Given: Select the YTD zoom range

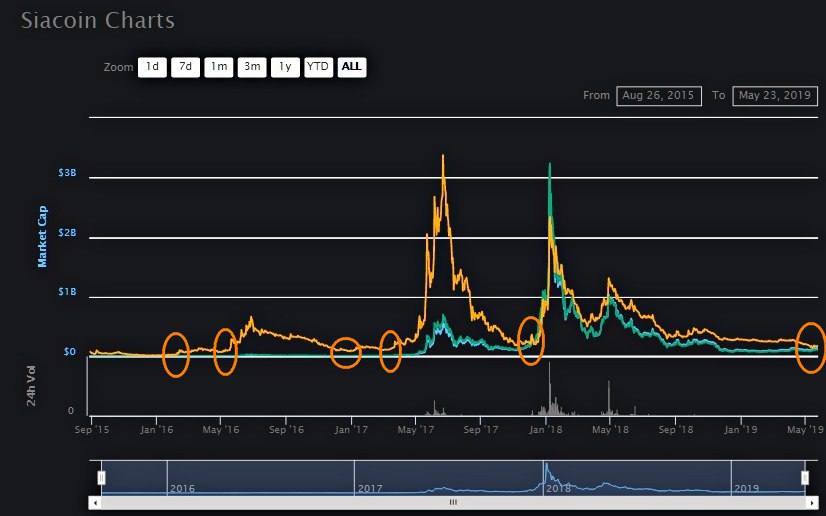Looking at the screenshot, I should pyautogui.click(x=318, y=67).
